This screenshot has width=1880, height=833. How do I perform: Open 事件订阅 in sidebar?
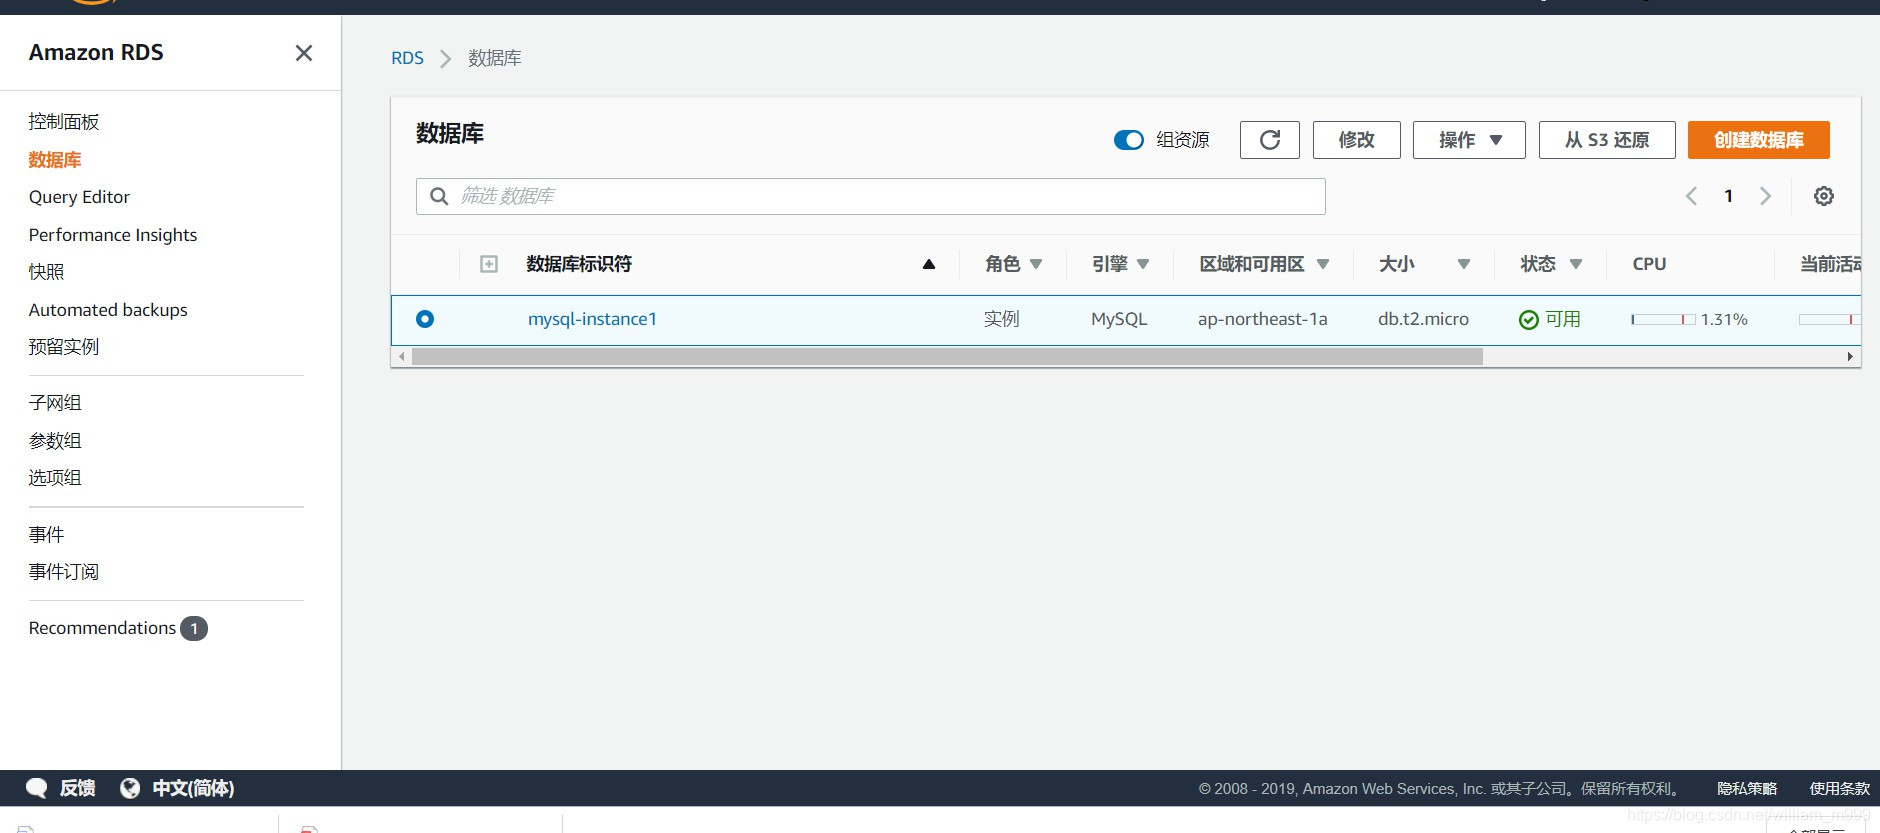(x=64, y=572)
